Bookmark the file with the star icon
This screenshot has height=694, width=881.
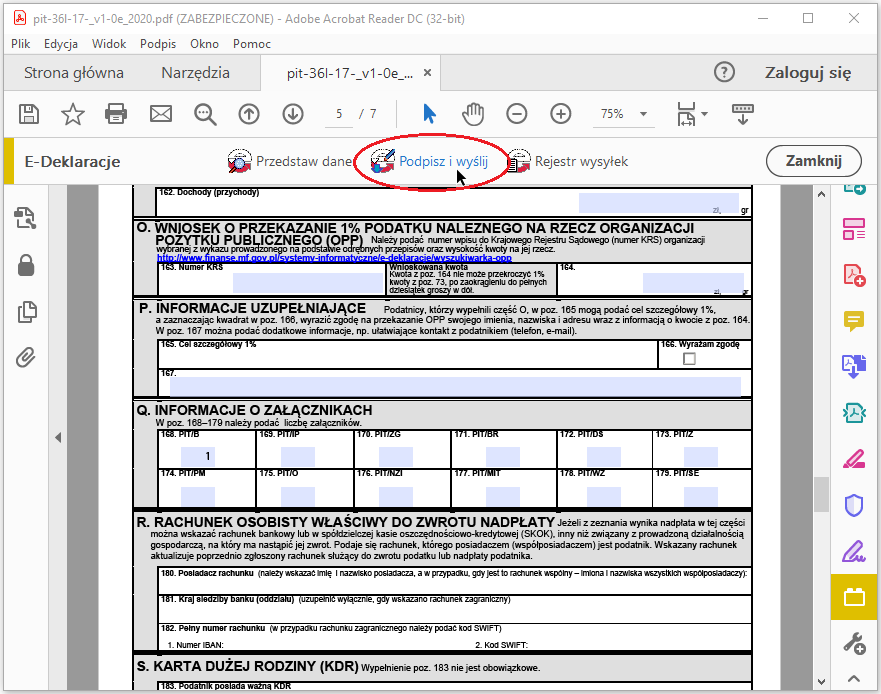[72, 114]
